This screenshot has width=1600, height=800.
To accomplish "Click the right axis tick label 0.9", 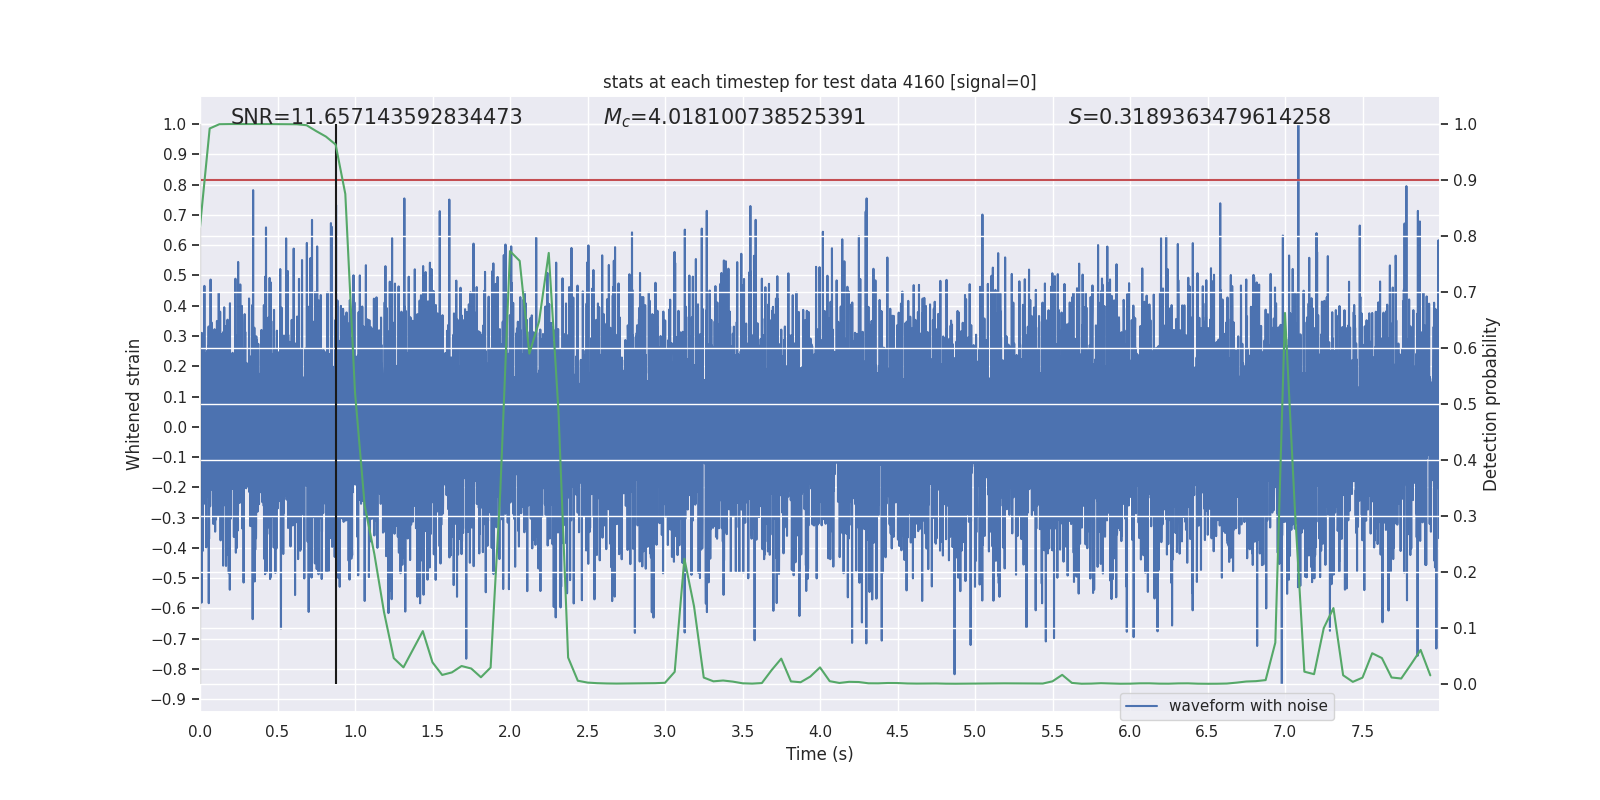I will pyautogui.click(x=1465, y=180).
